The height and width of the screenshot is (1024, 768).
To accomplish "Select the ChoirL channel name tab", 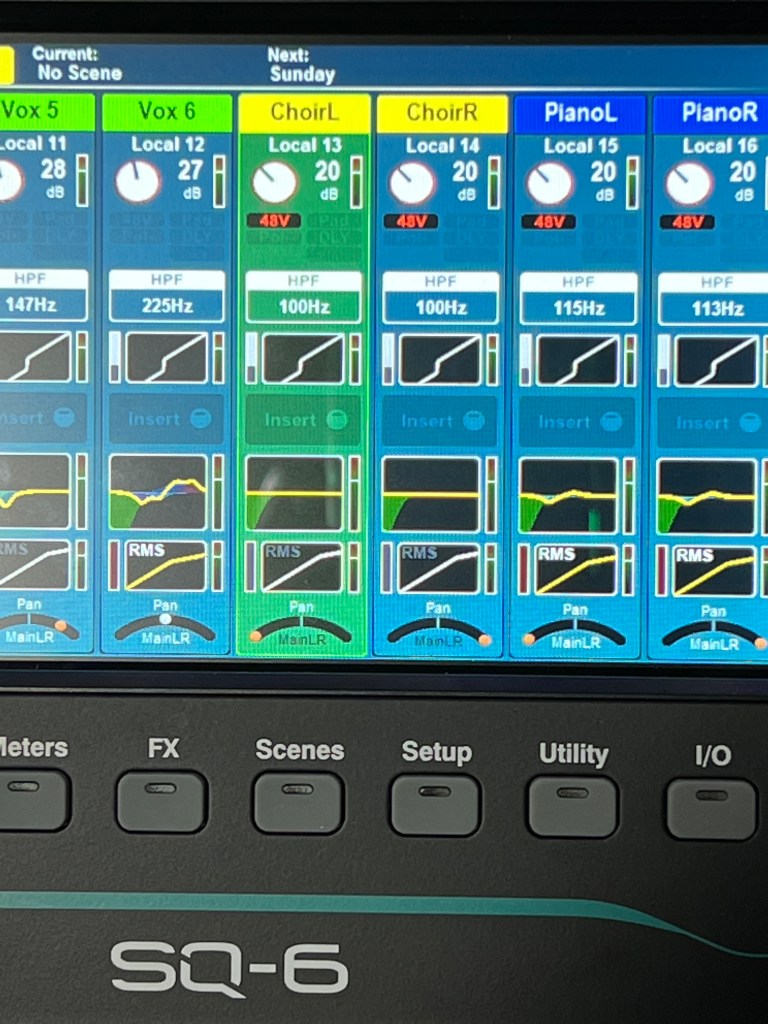I will (x=303, y=113).
